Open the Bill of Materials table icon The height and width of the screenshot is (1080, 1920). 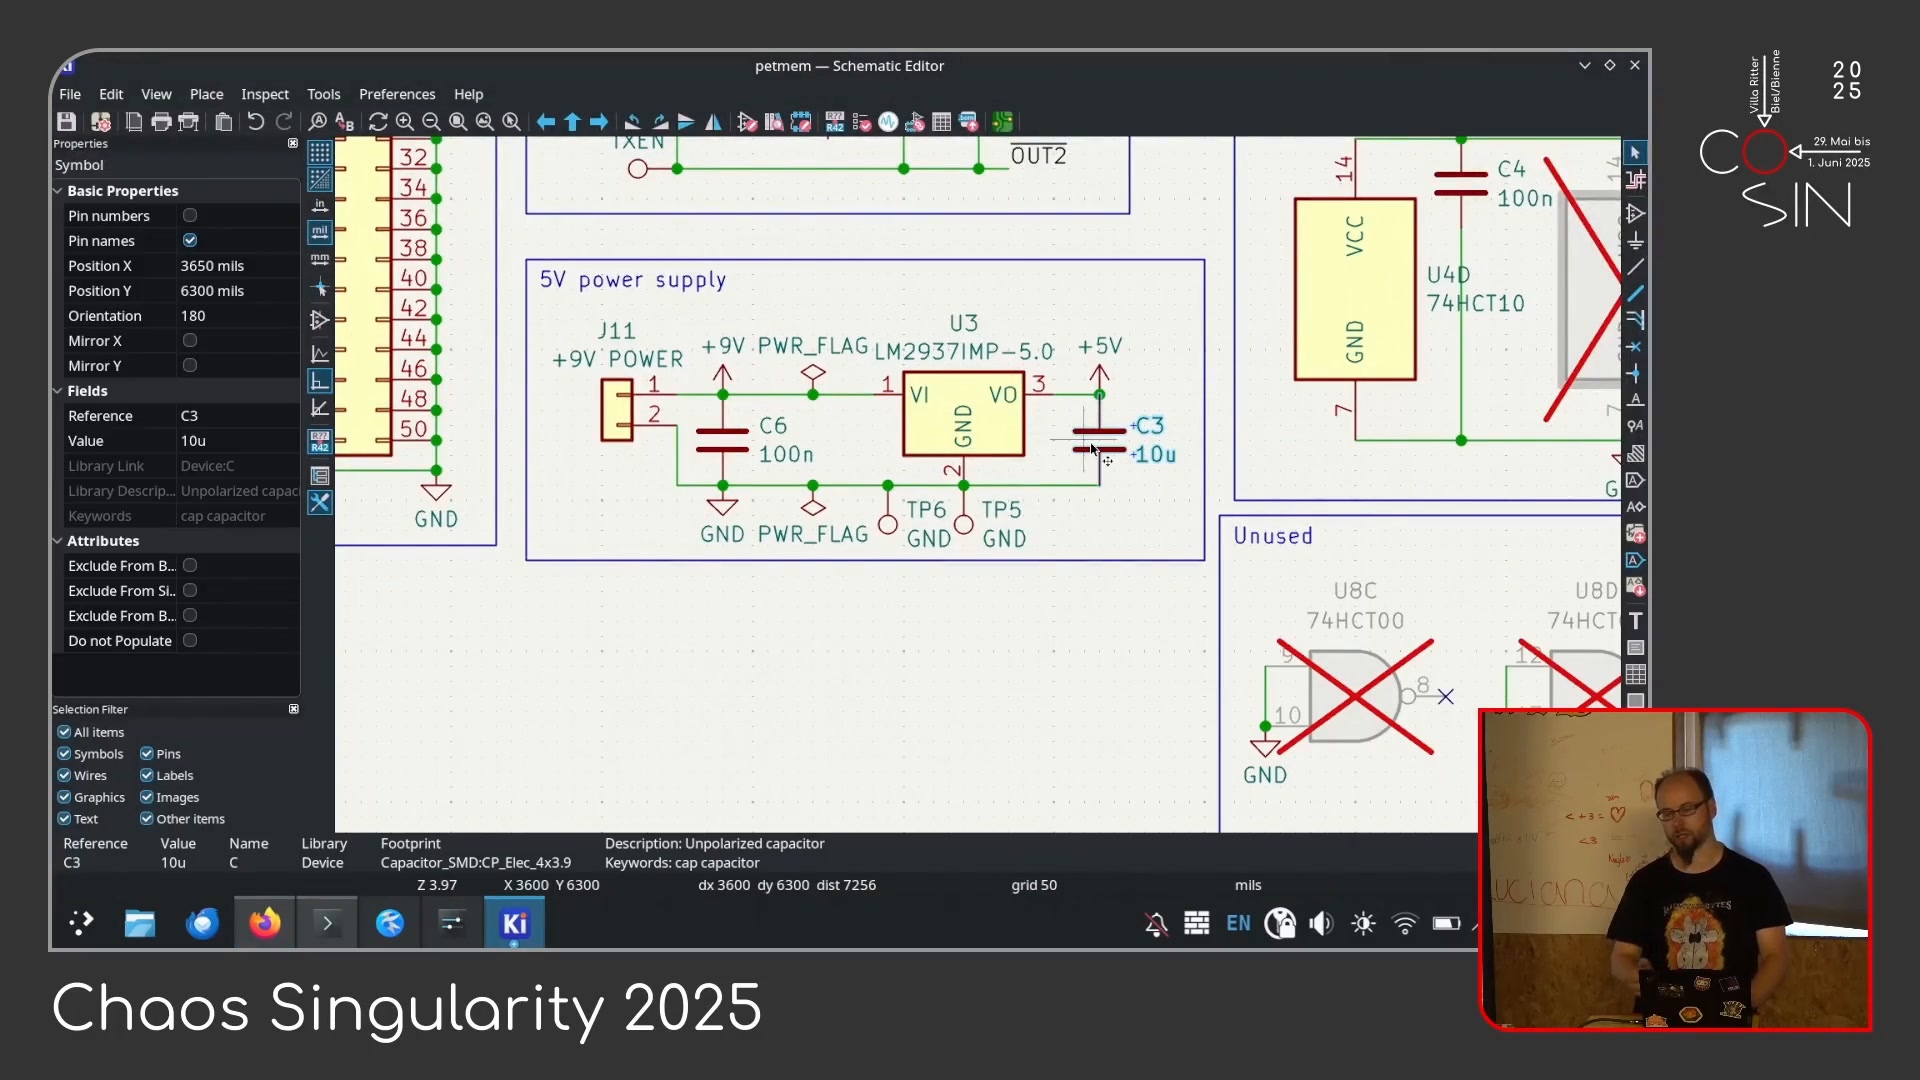pos(941,122)
